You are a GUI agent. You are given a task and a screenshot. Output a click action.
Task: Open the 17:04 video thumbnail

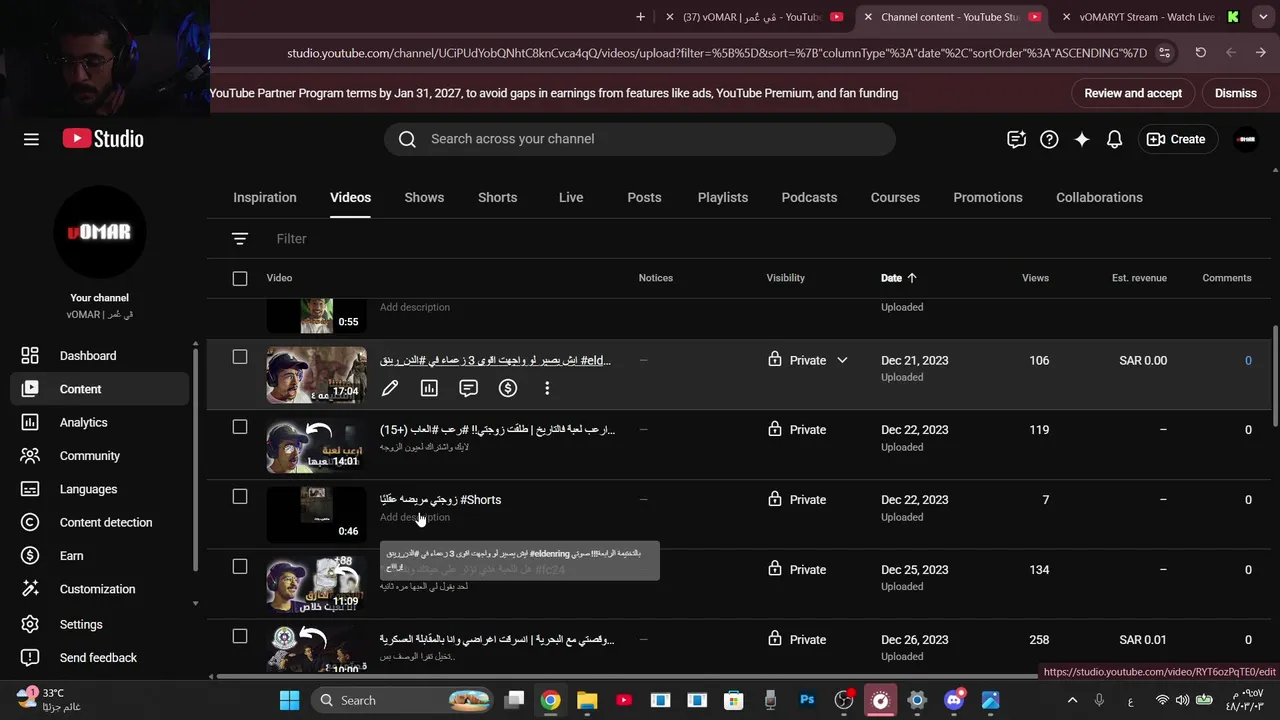pyautogui.click(x=317, y=375)
